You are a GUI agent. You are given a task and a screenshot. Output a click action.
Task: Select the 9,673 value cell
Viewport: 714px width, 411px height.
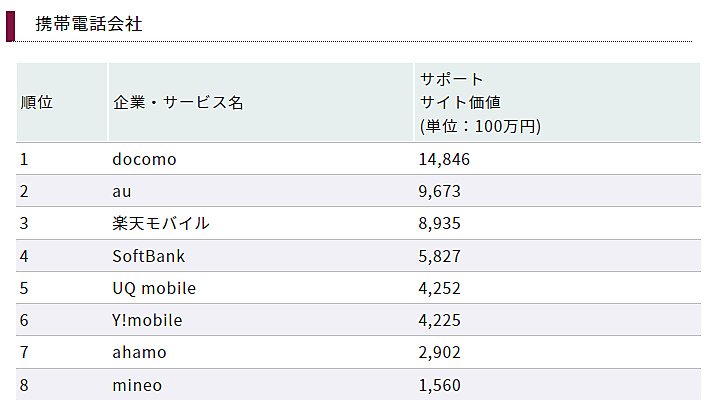coord(440,191)
